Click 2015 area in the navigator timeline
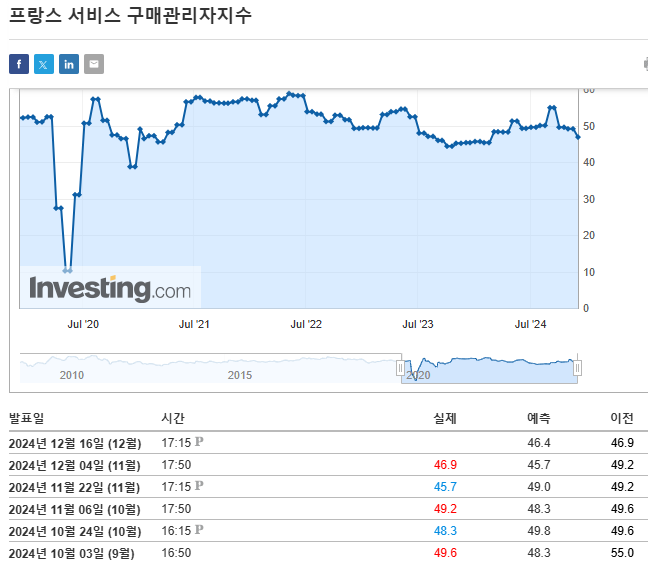 pos(240,374)
